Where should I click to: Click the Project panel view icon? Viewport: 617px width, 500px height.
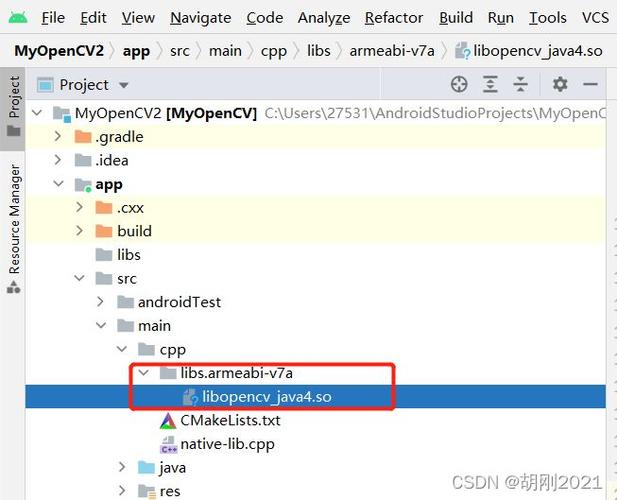tap(45, 85)
